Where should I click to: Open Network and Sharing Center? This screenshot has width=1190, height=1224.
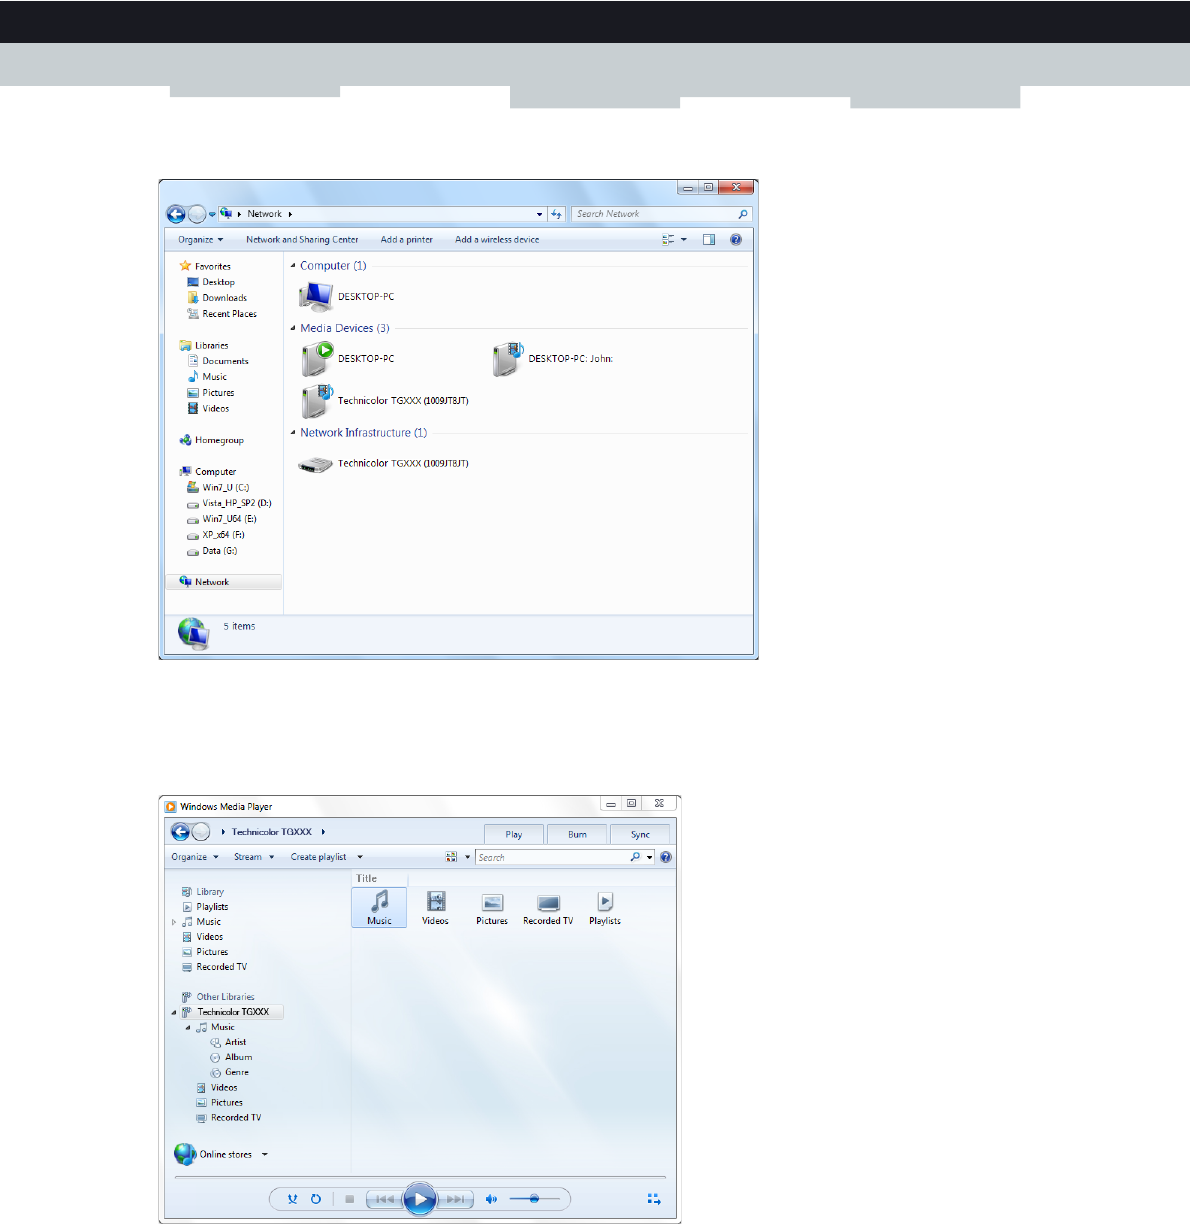302,240
